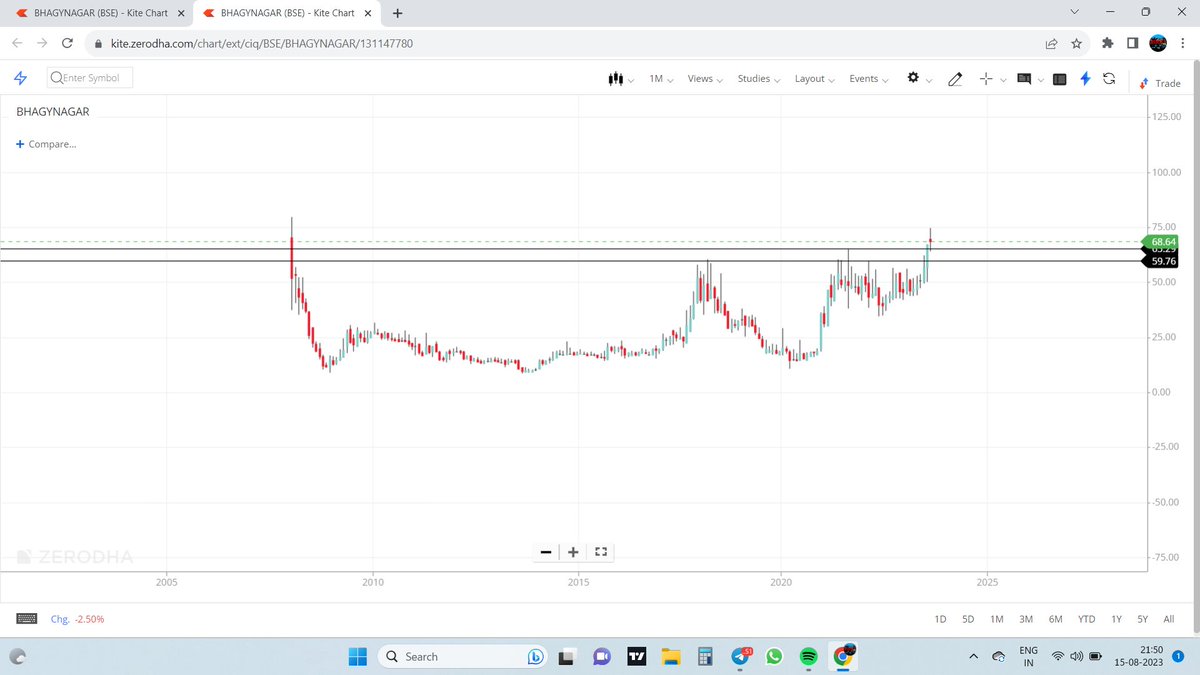Click the Compare link

[46, 144]
